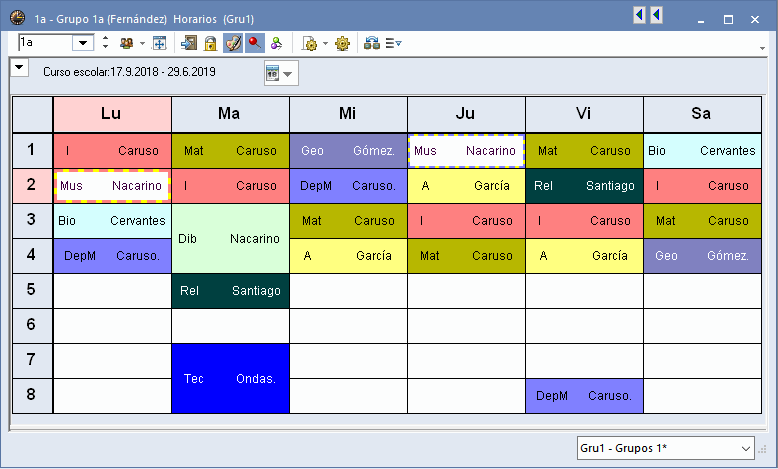Open the list lines dropdown icon
The height and width of the screenshot is (469, 778).
tap(393, 44)
